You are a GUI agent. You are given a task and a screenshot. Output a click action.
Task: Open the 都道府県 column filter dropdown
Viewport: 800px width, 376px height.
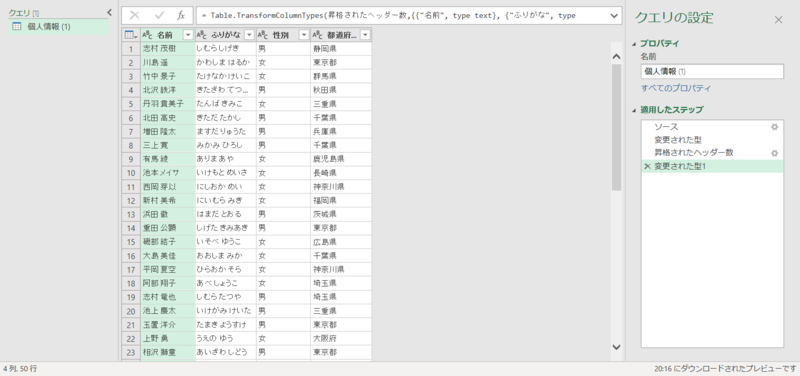pyautogui.click(x=365, y=35)
